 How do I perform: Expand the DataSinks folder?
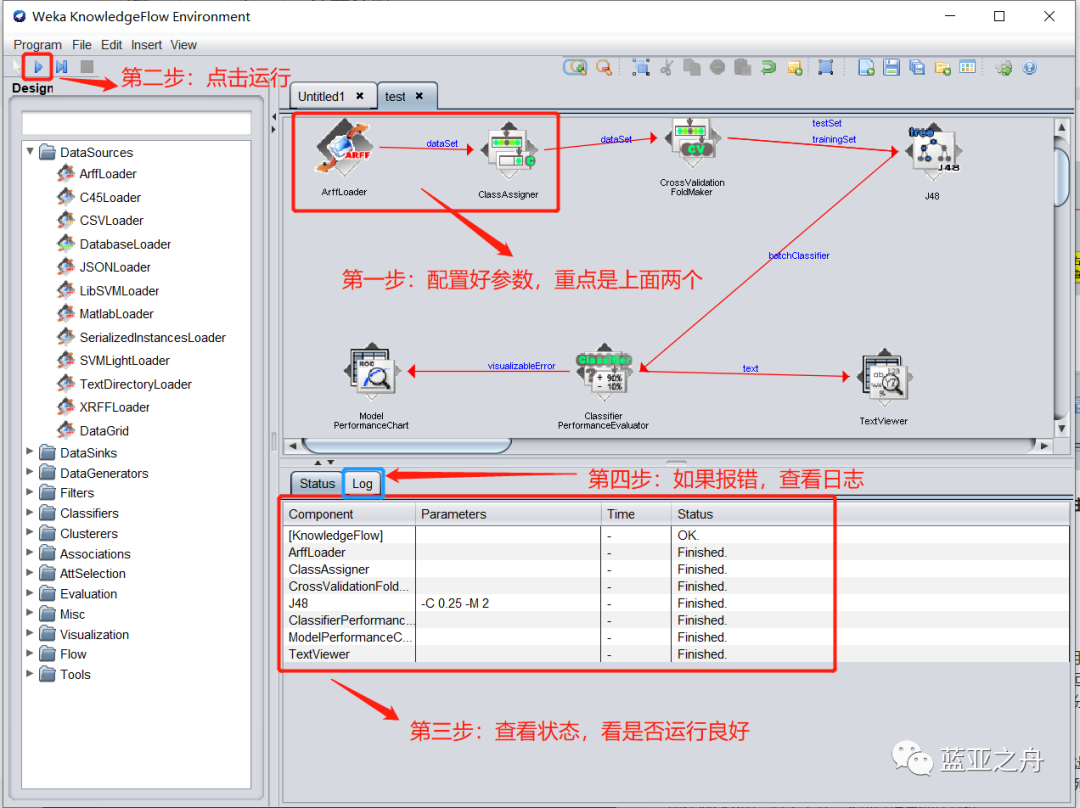[30, 452]
